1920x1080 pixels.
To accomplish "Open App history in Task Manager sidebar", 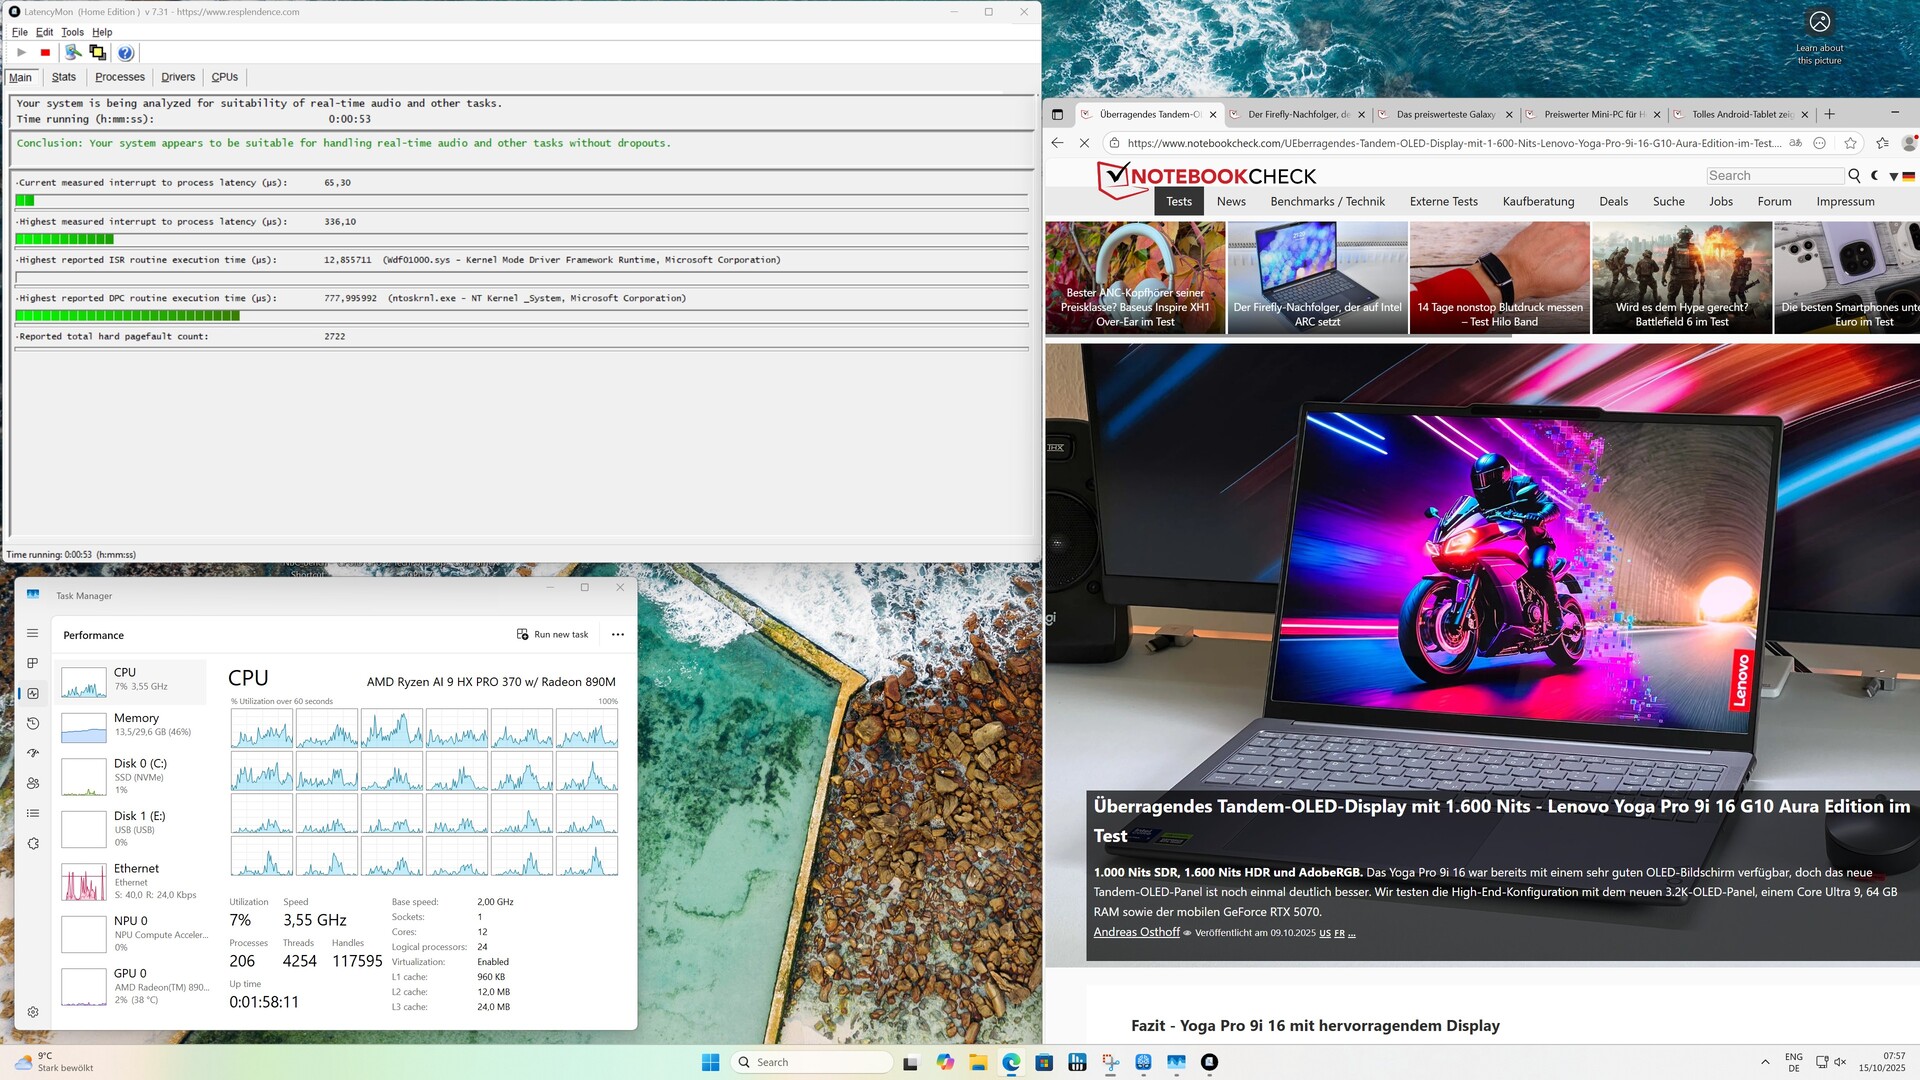I will pos(32,723).
